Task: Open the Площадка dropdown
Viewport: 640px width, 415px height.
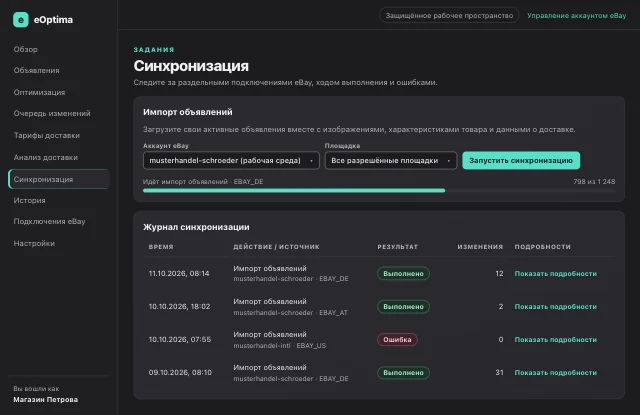Action: (x=391, y=161)
